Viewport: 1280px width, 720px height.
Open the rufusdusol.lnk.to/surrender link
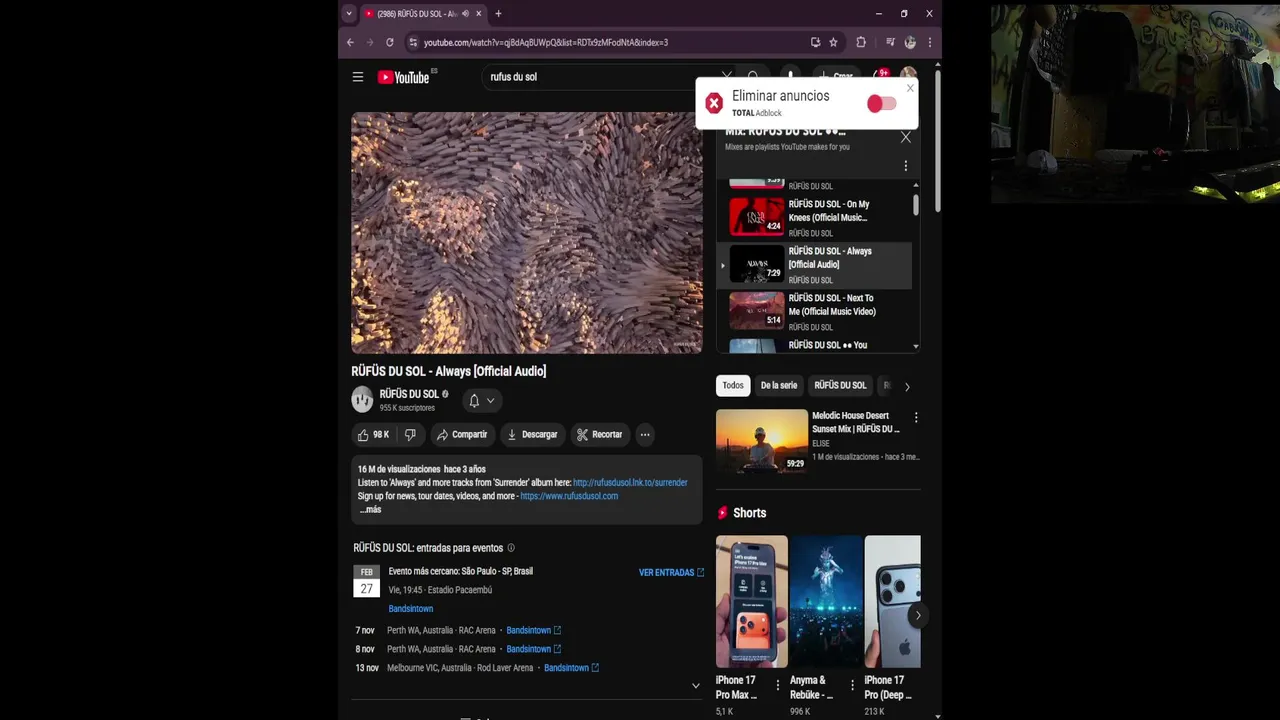point(630,483)
